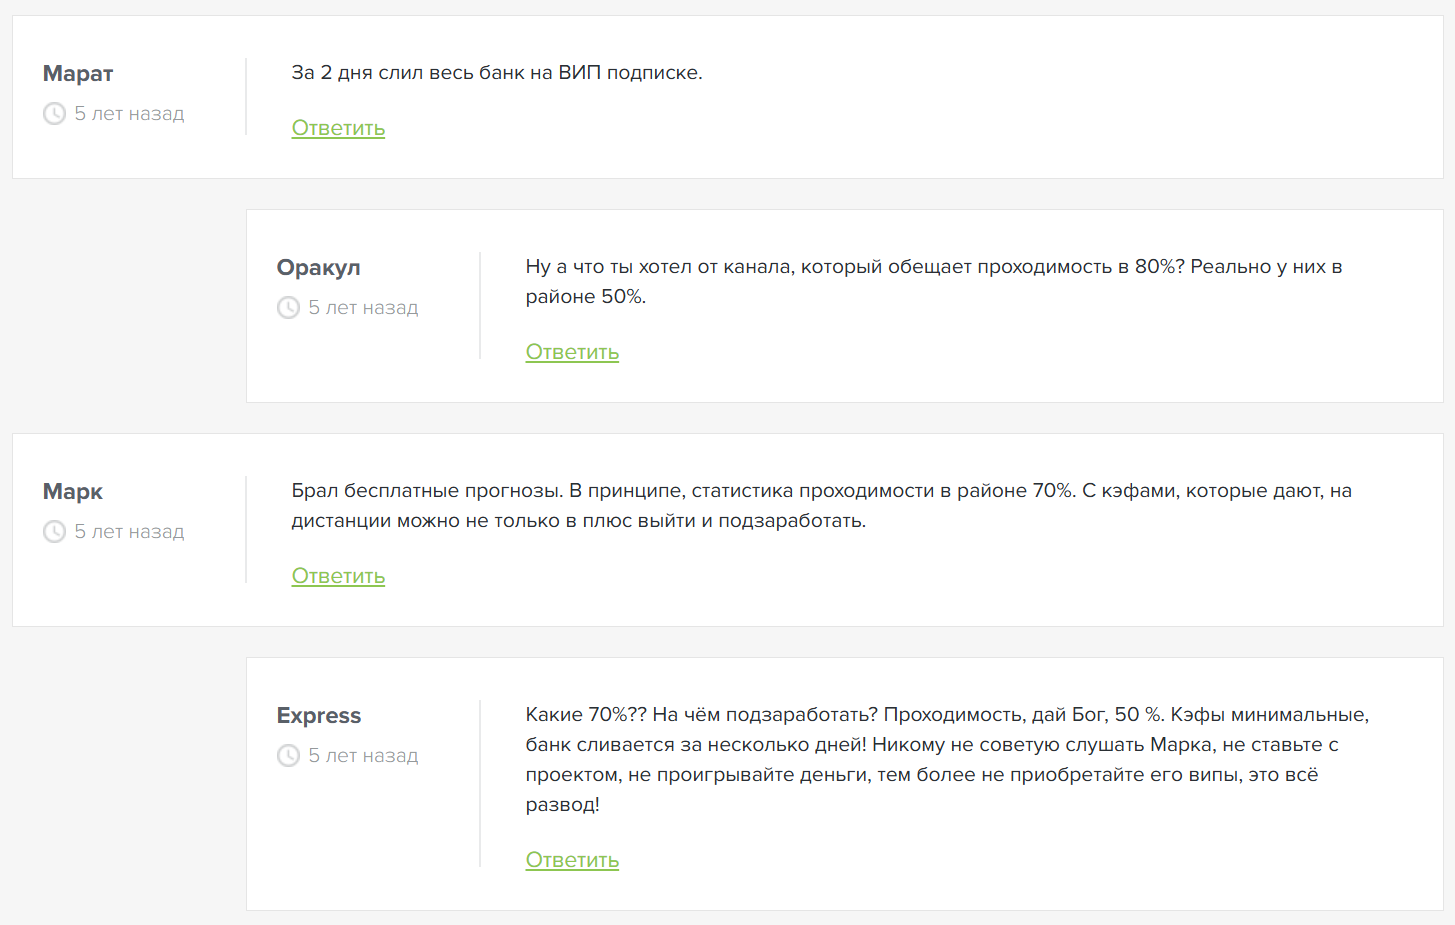Click the Express username
This screenshot has width=1455, height=925.
[x=319, y=715]
